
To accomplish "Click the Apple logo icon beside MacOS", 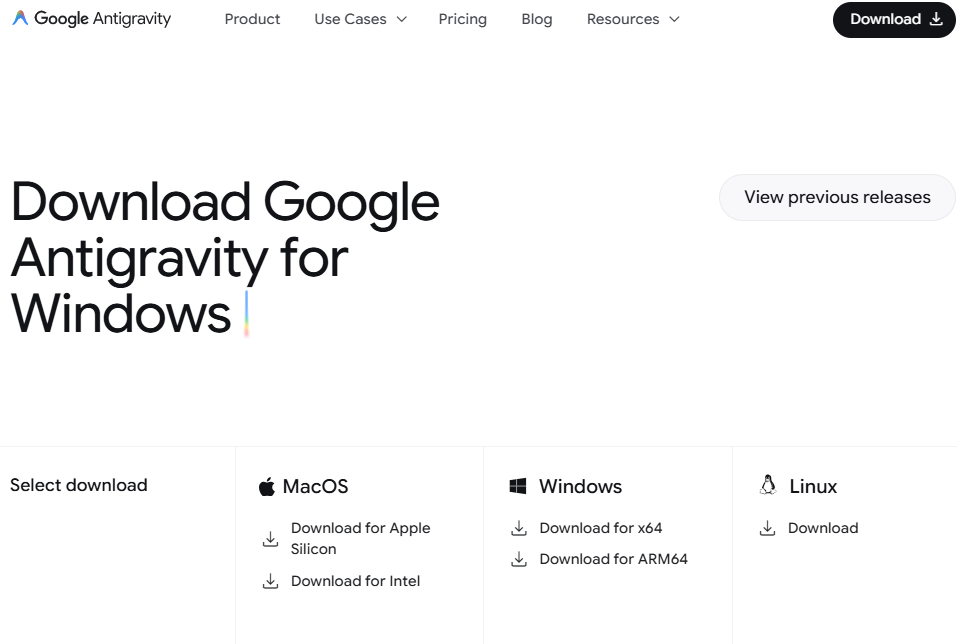I will (x=267, y=487).
